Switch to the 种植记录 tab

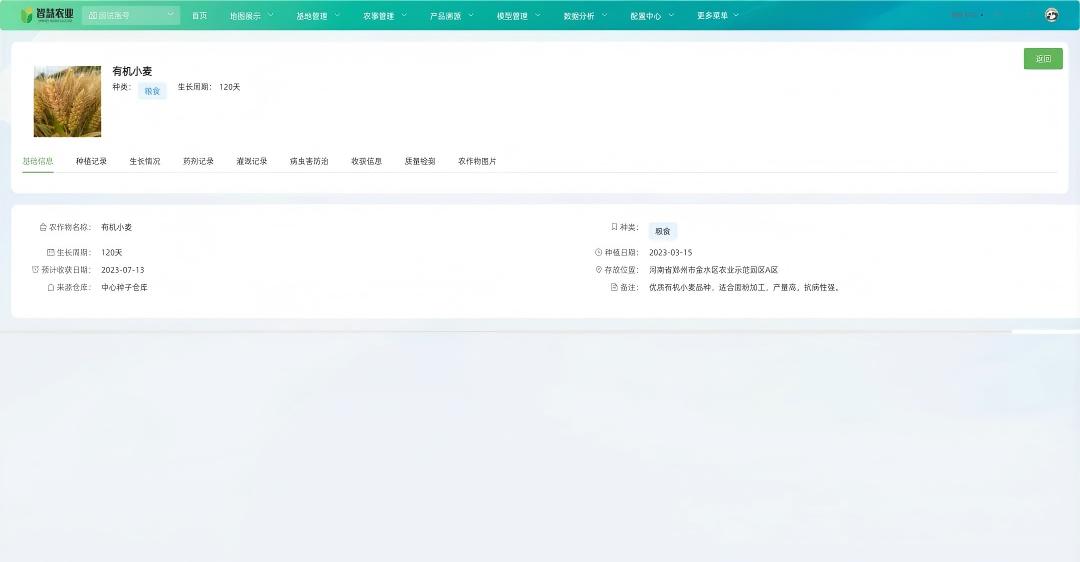click(x=91, y=161)
